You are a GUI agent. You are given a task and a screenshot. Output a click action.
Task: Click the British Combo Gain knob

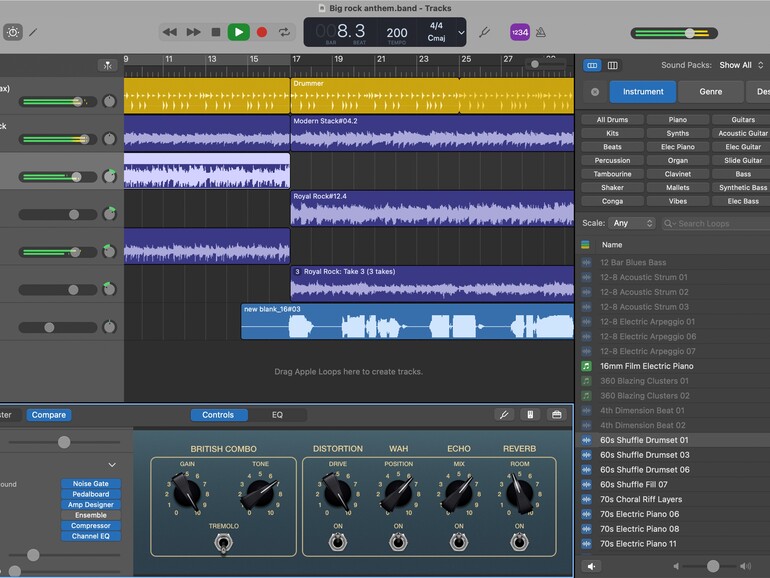click(187, 493)
